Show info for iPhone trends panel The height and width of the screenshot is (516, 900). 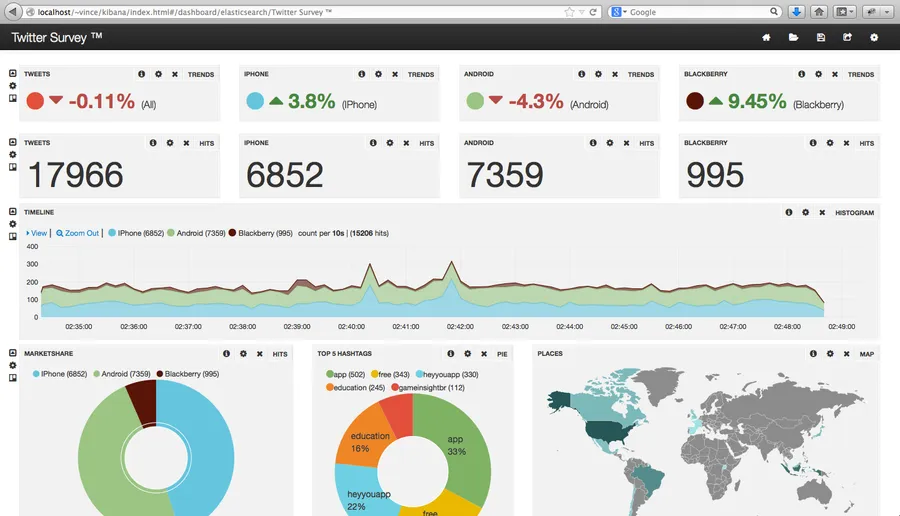pos(362,74)
